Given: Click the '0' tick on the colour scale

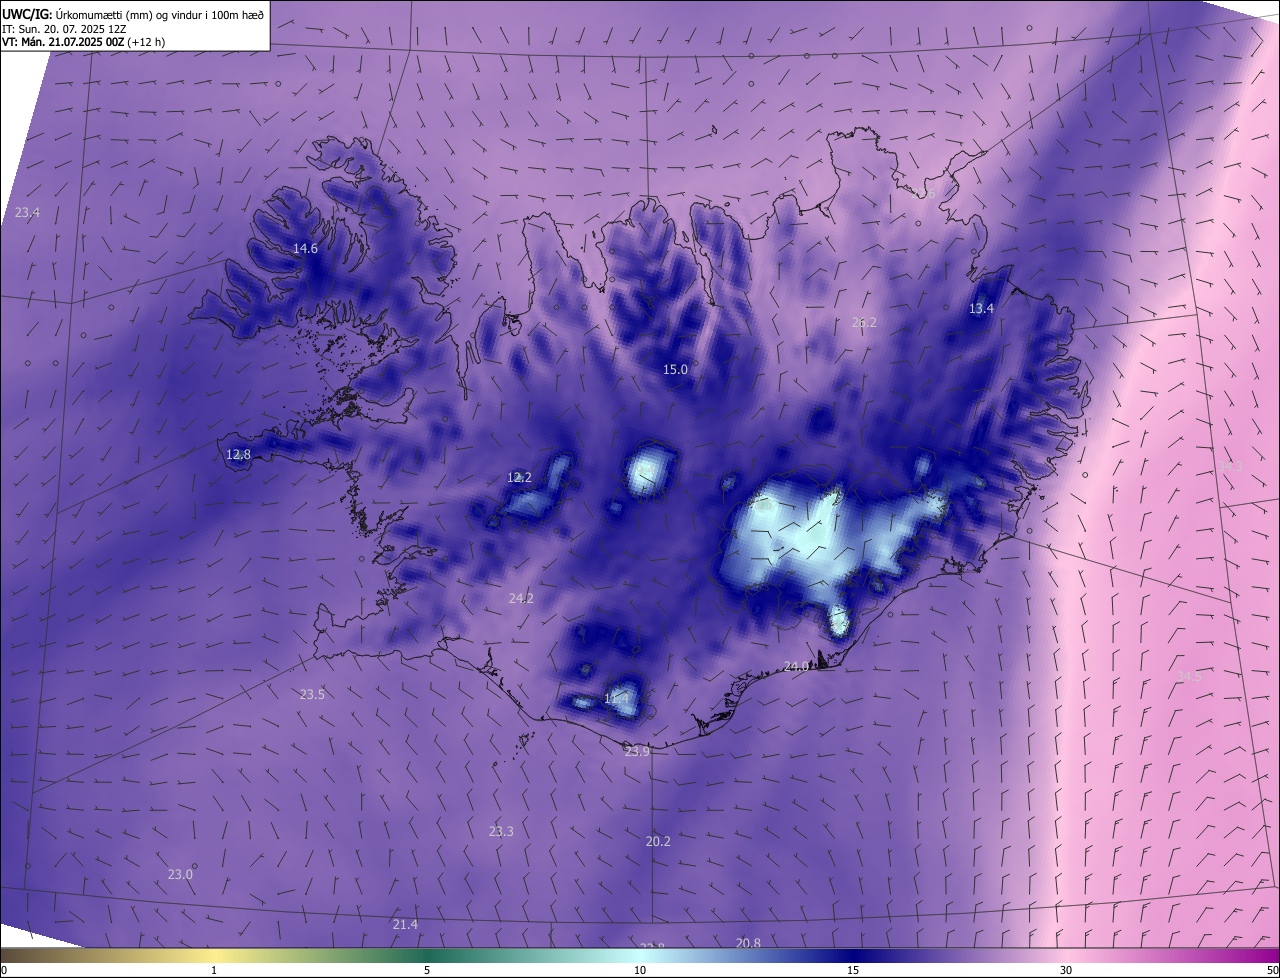Looking at the screenshot, I should (x=4, y=970).
